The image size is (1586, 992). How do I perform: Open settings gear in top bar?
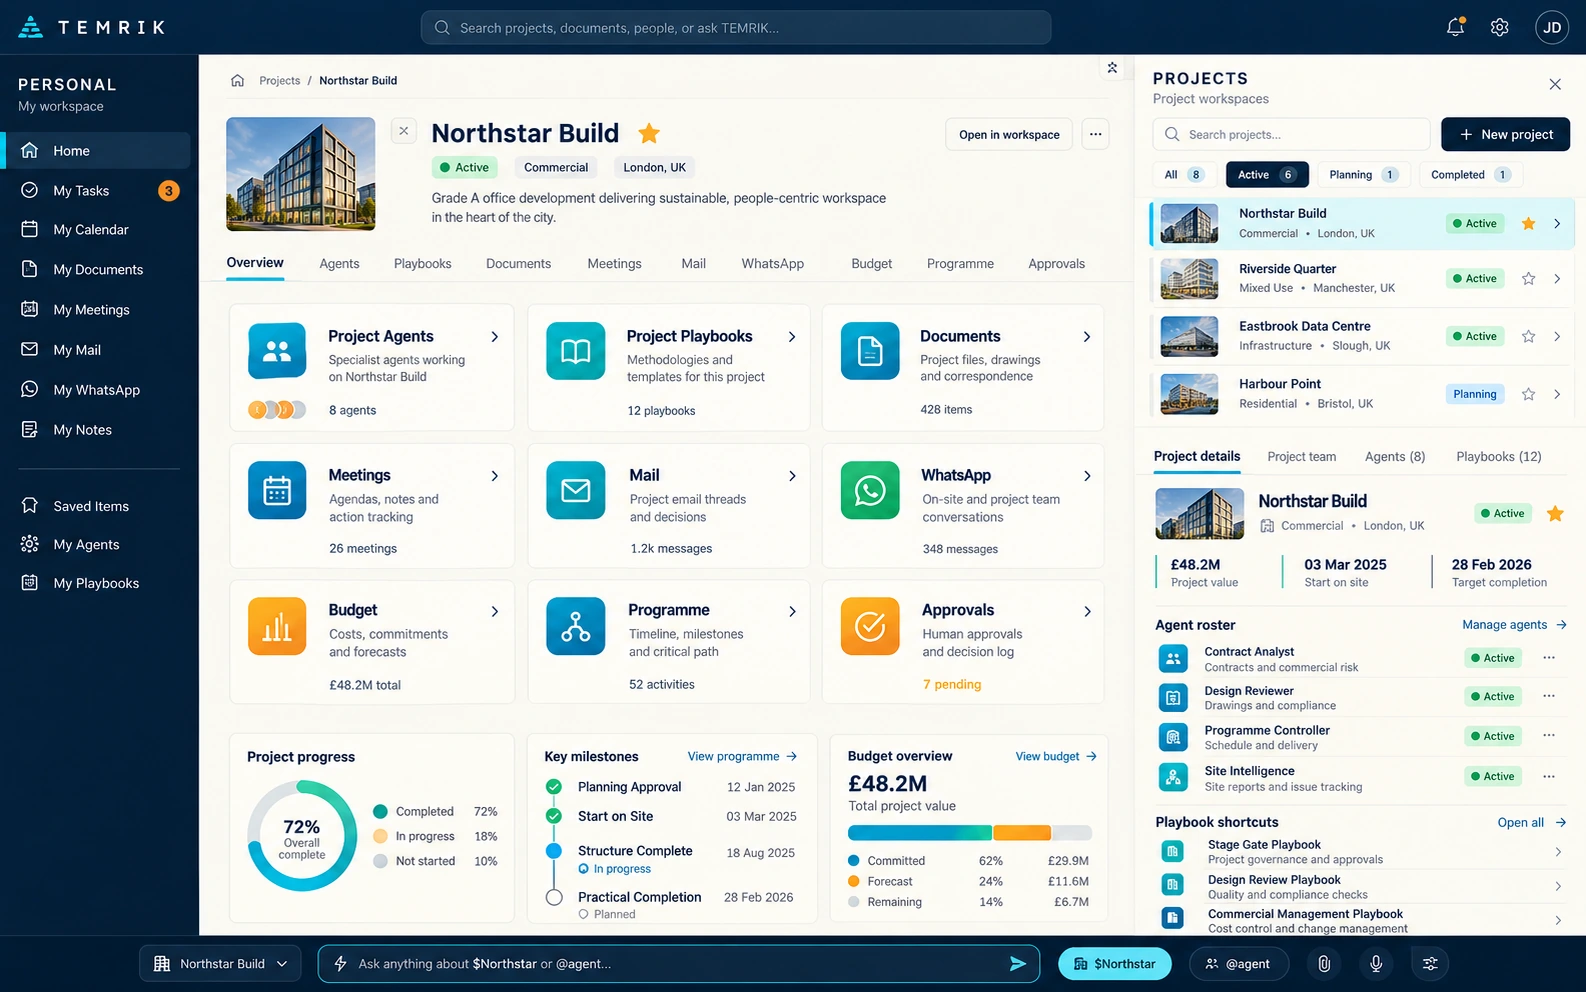[1499, 27]
